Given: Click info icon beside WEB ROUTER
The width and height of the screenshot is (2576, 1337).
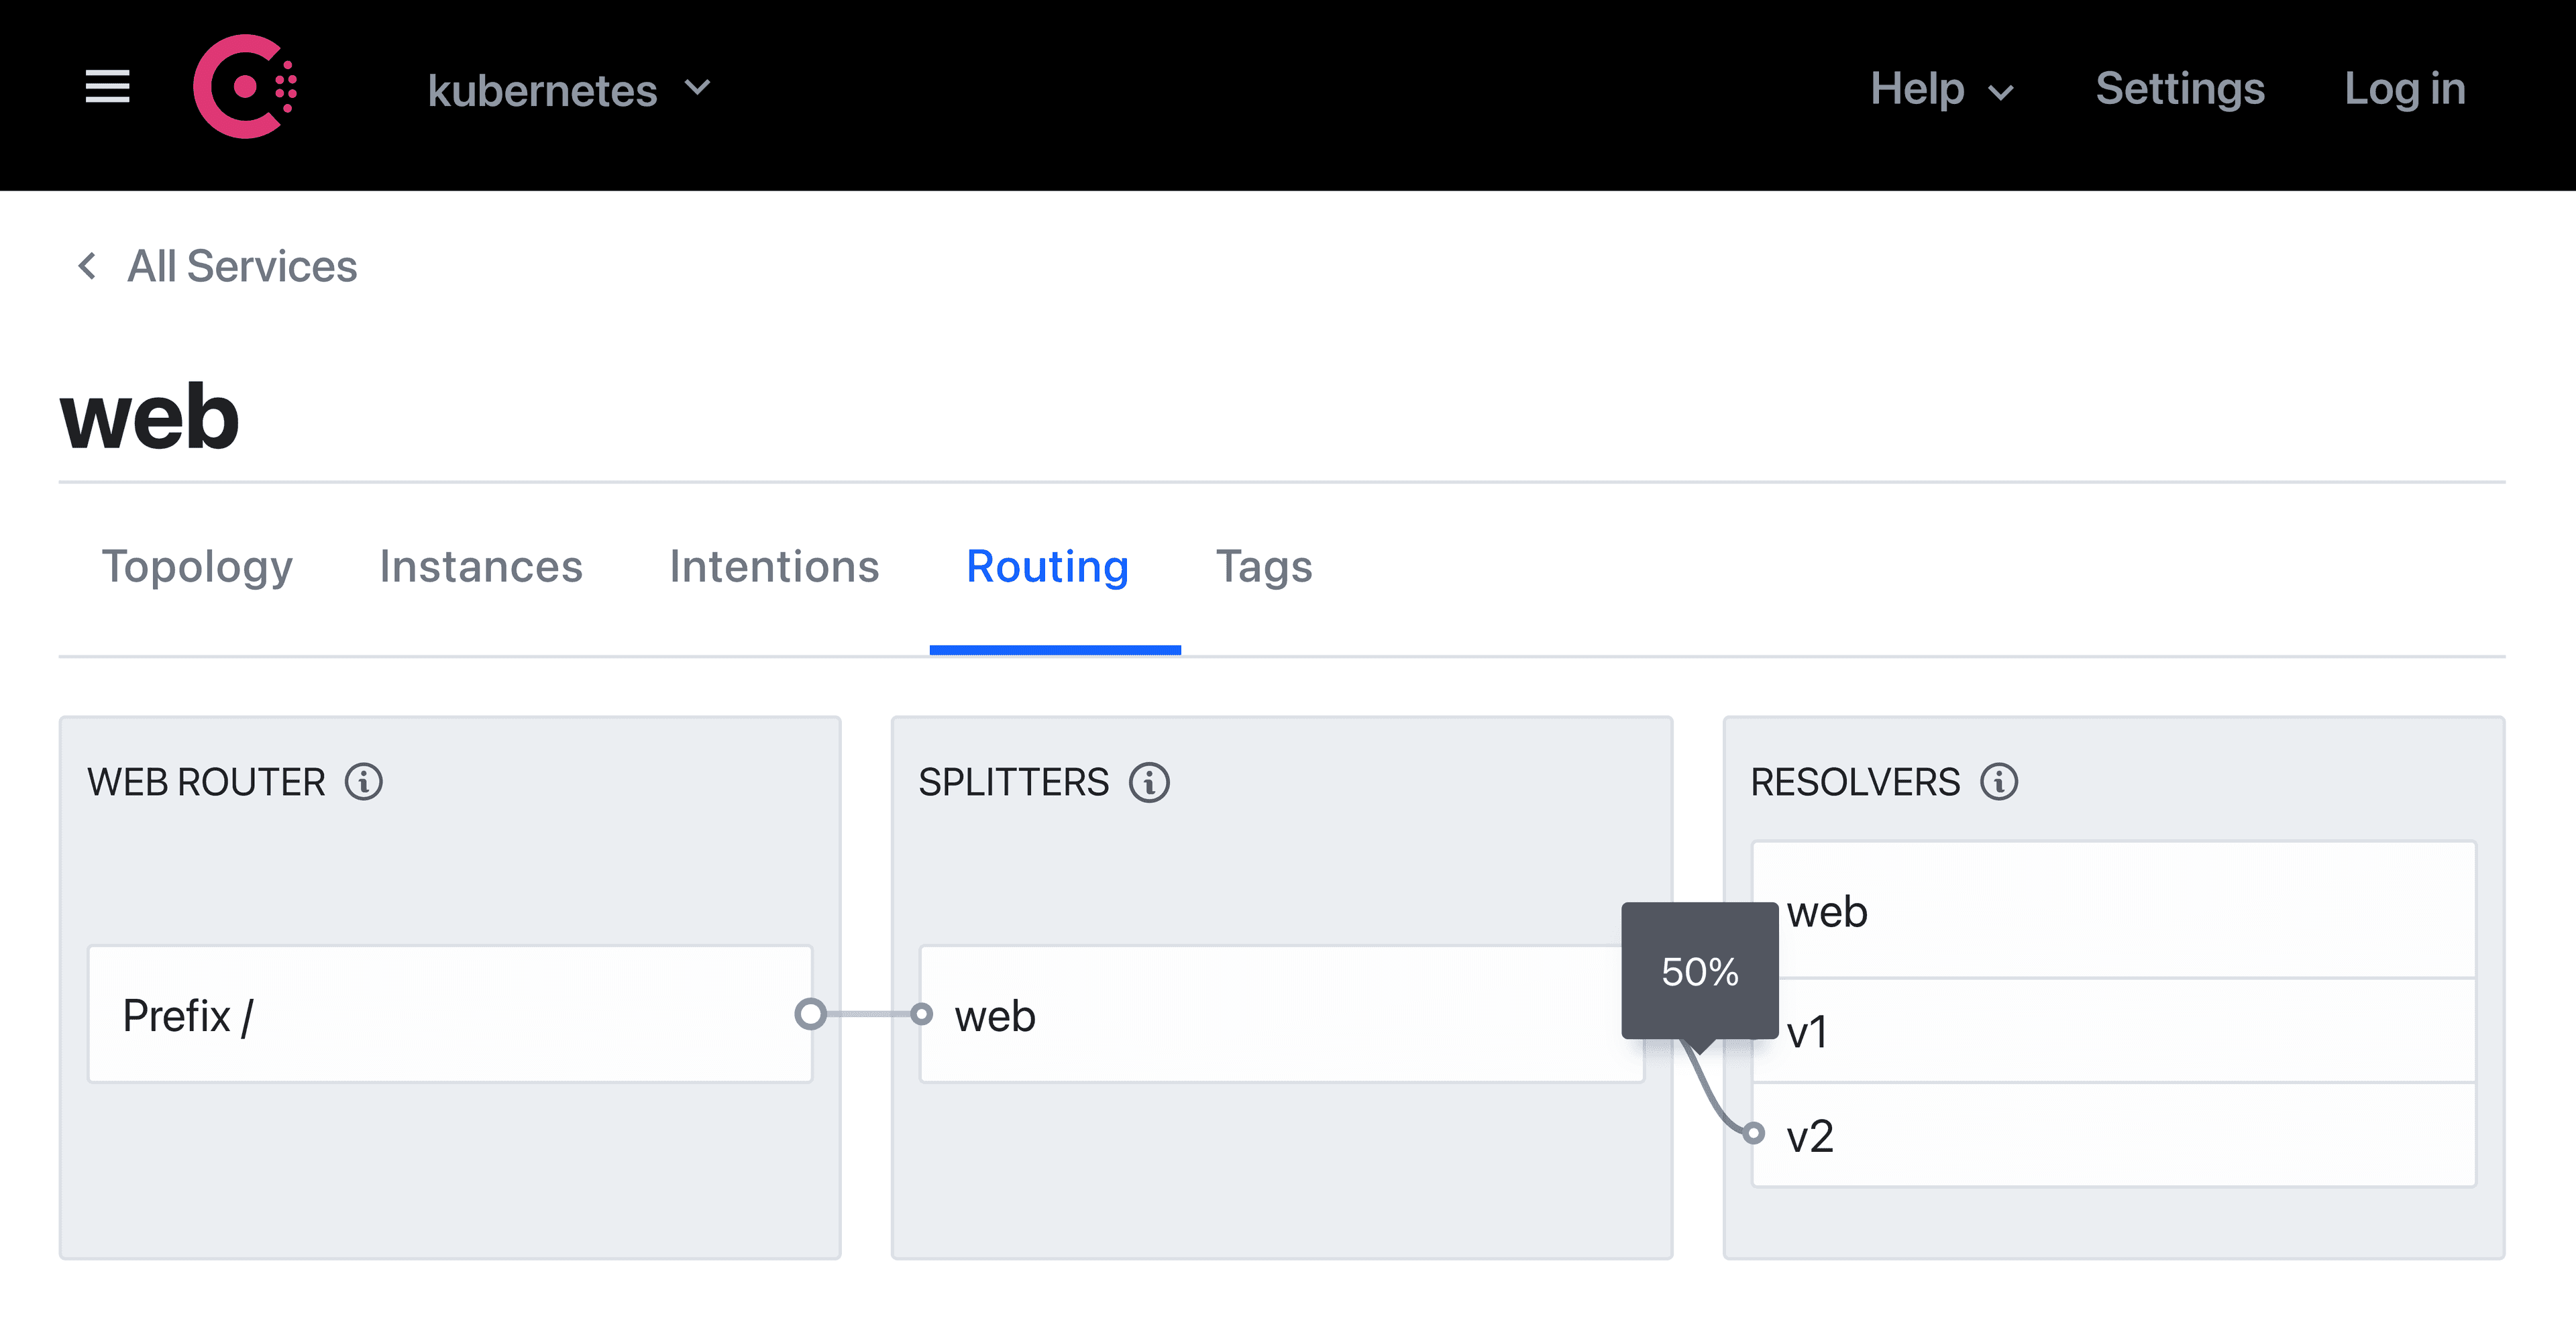Looking at the screenshot, I should [x=364, y=782].
